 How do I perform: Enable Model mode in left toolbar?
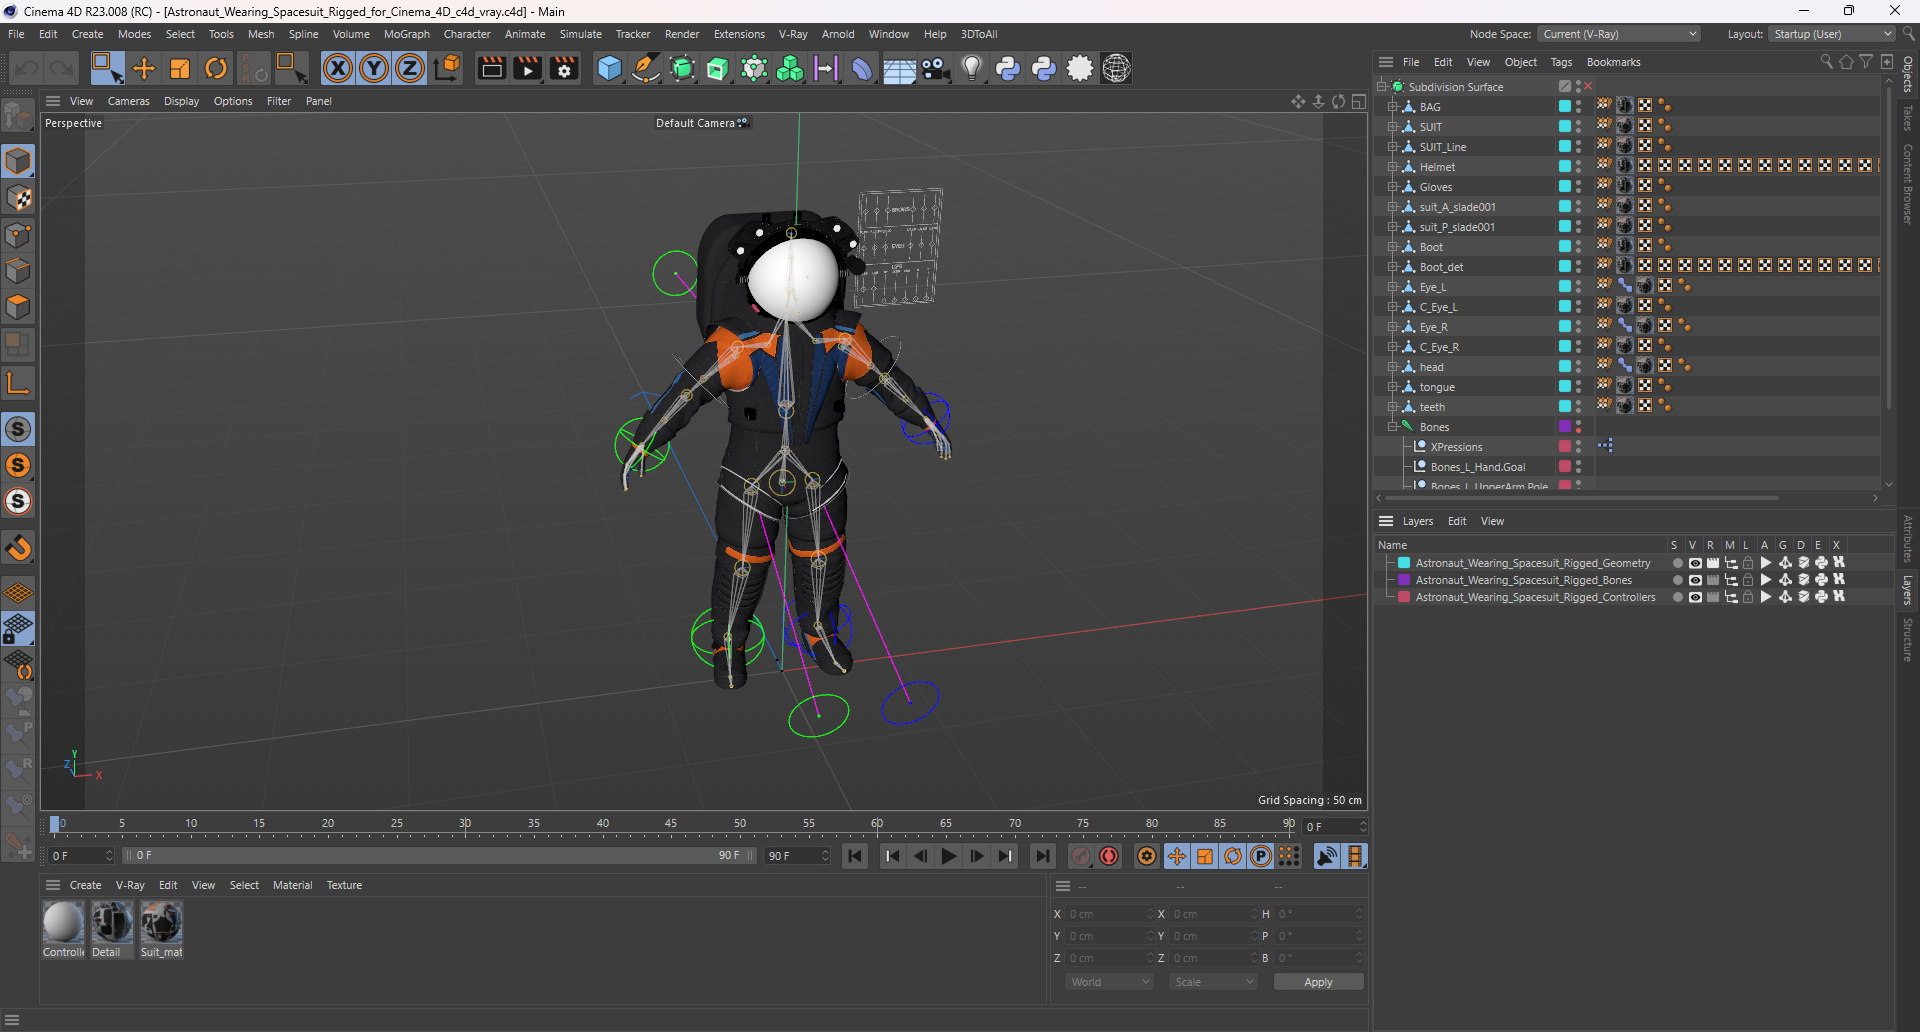(18, 161)
